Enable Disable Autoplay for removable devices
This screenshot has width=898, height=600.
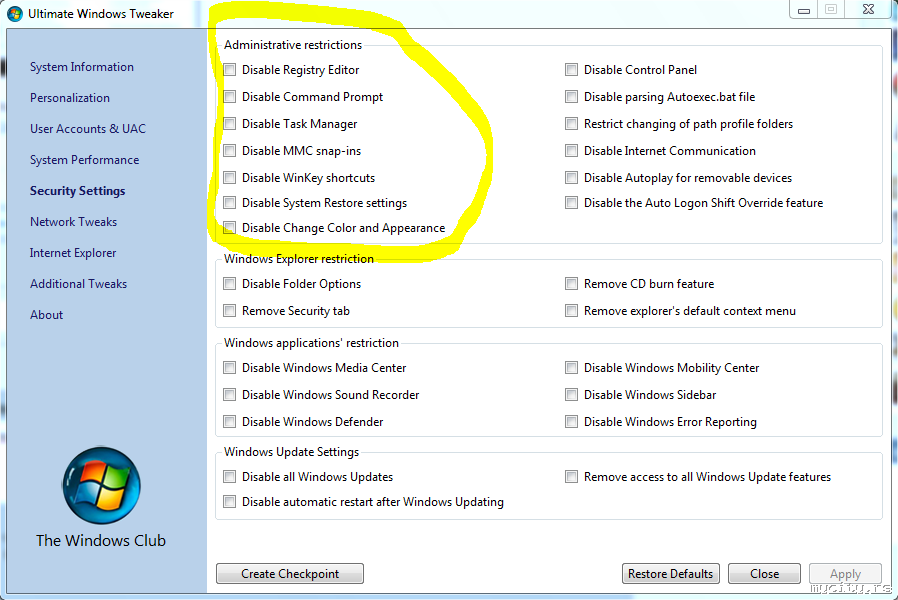572,177
